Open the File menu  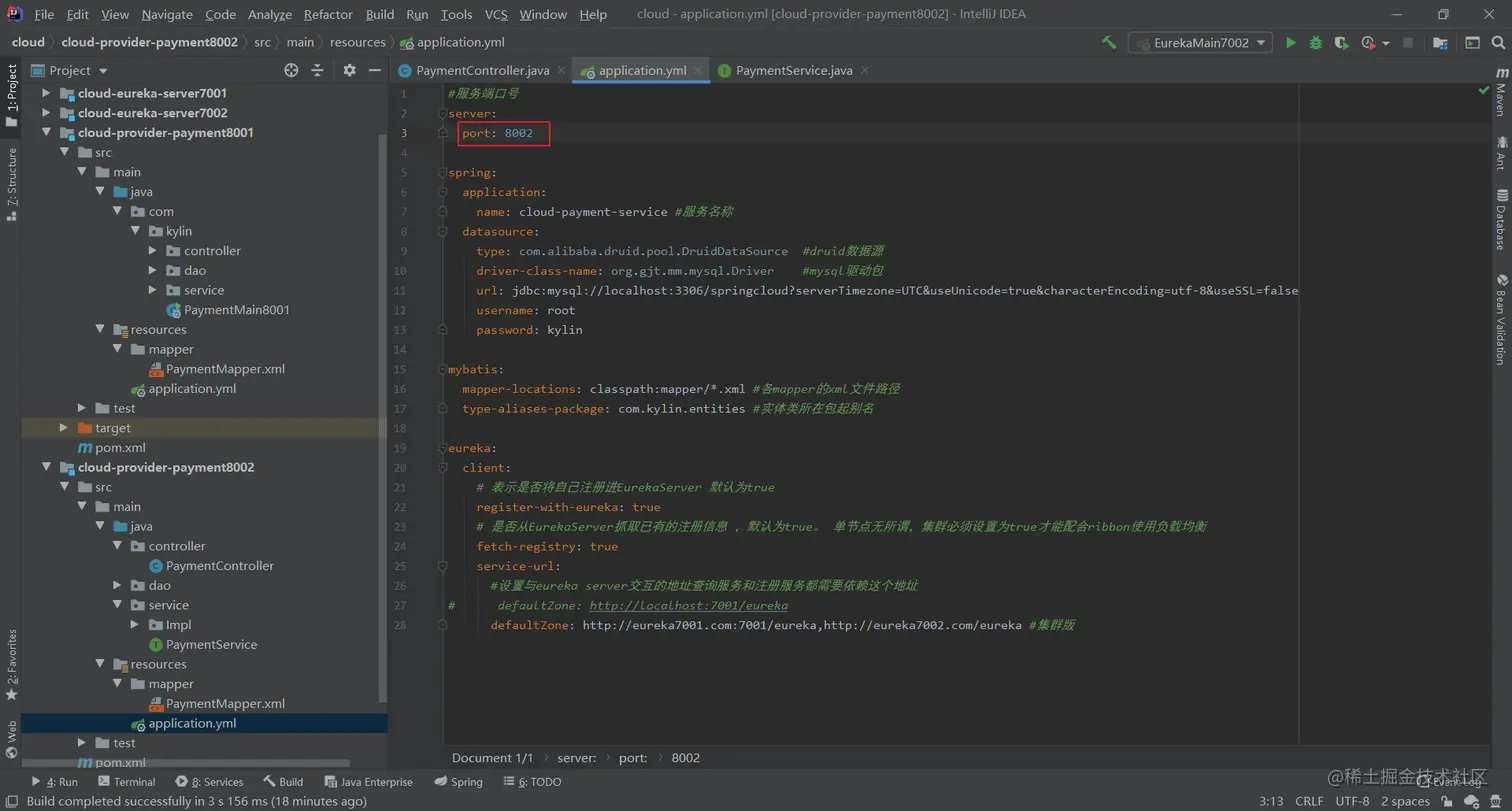[x=44, y=14]
